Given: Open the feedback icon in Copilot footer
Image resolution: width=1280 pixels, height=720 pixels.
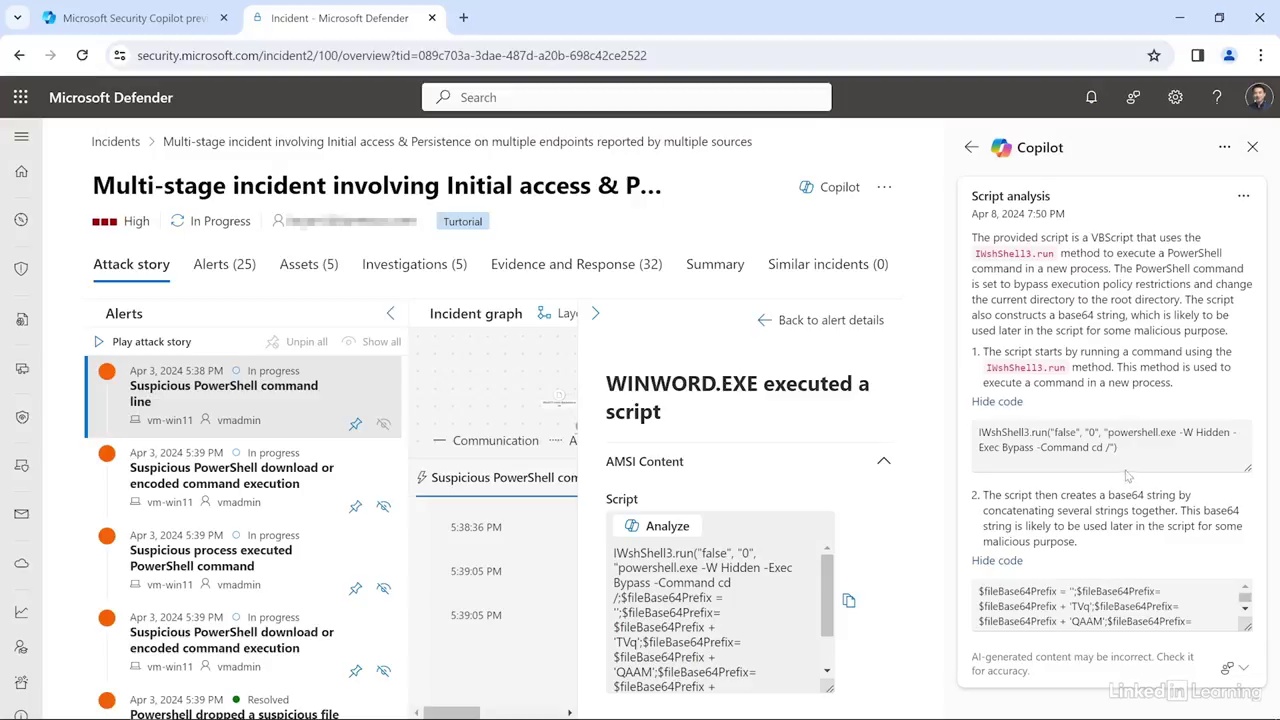Looking at the screenshot, I should tap(1227, 667).
